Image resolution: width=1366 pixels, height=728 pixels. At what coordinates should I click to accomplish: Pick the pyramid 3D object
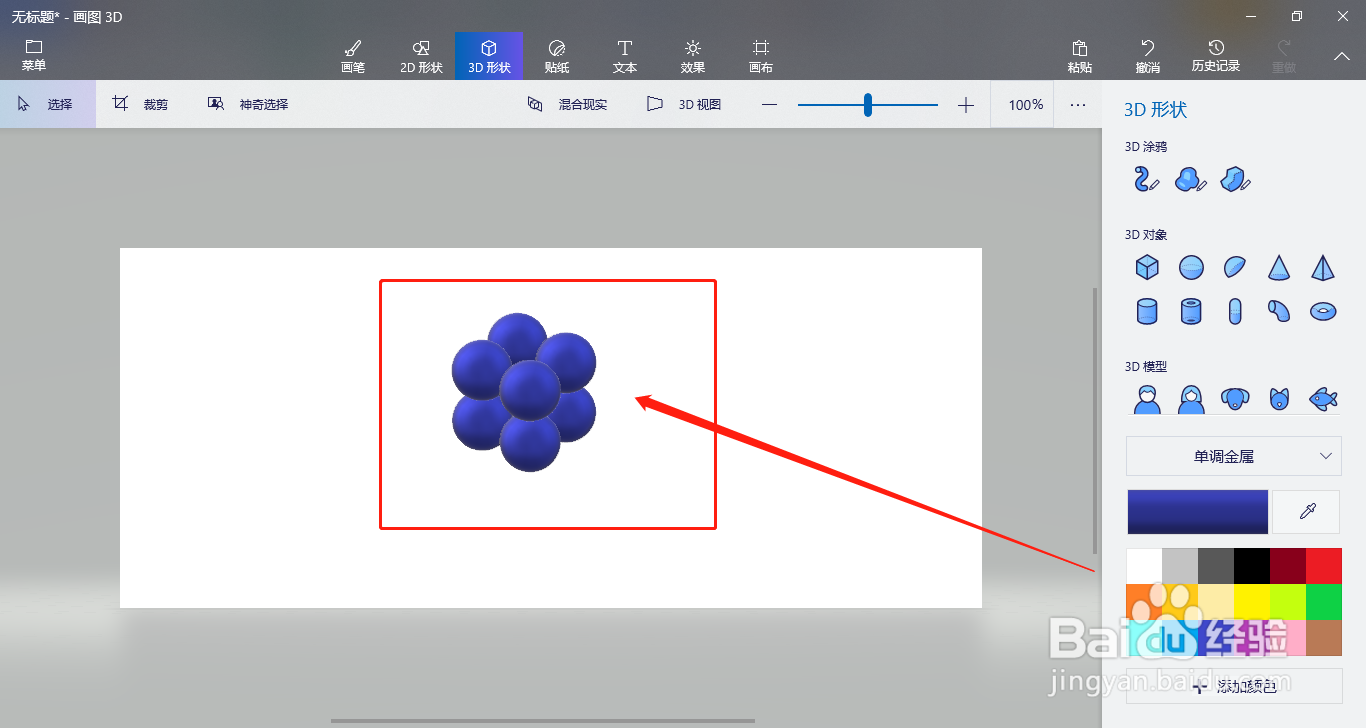coord(1323,267)
